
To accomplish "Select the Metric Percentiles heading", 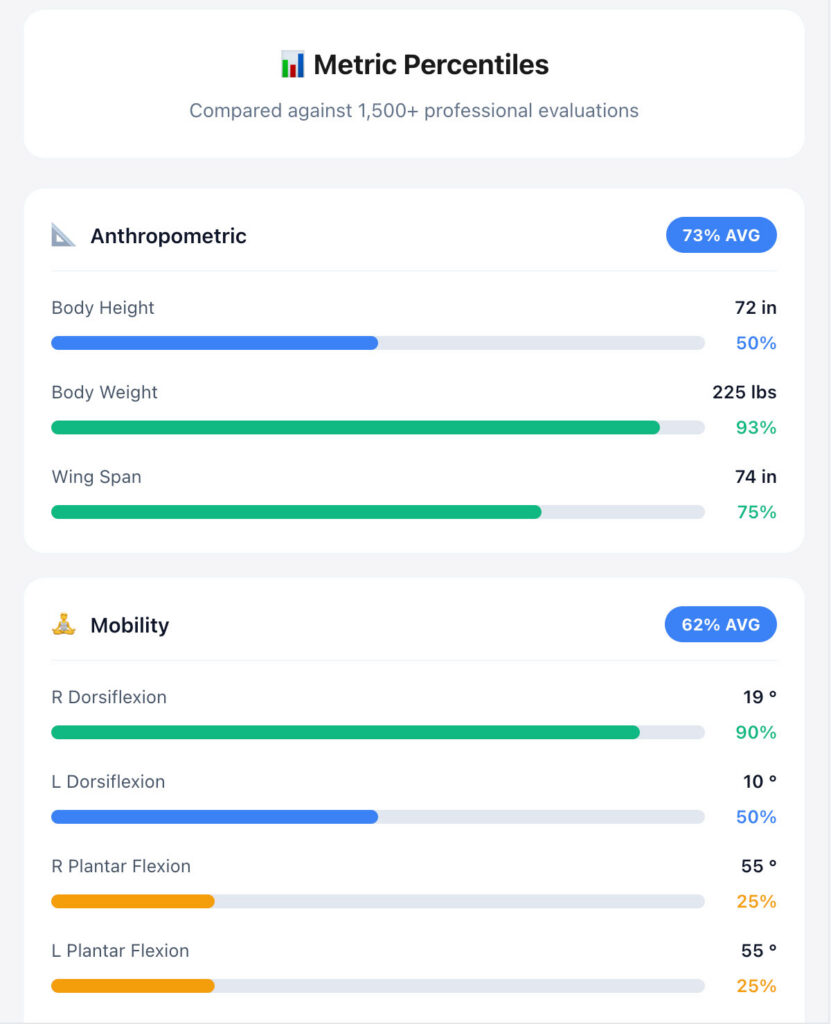I will click(x=431, y=66).
